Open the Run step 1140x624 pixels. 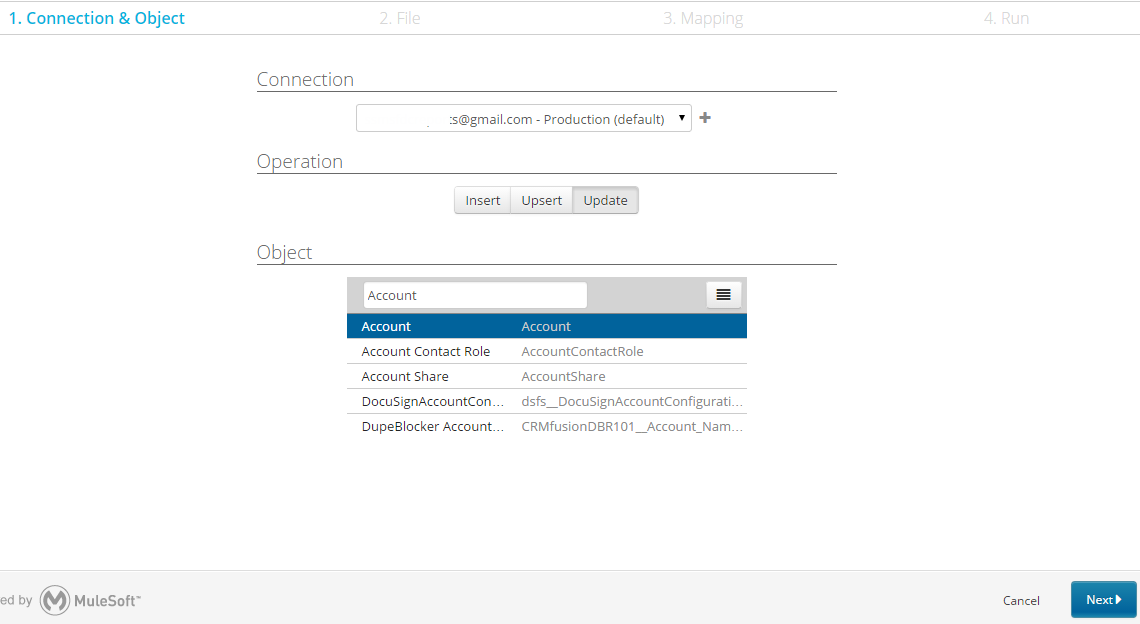(x=1006, y=17)
